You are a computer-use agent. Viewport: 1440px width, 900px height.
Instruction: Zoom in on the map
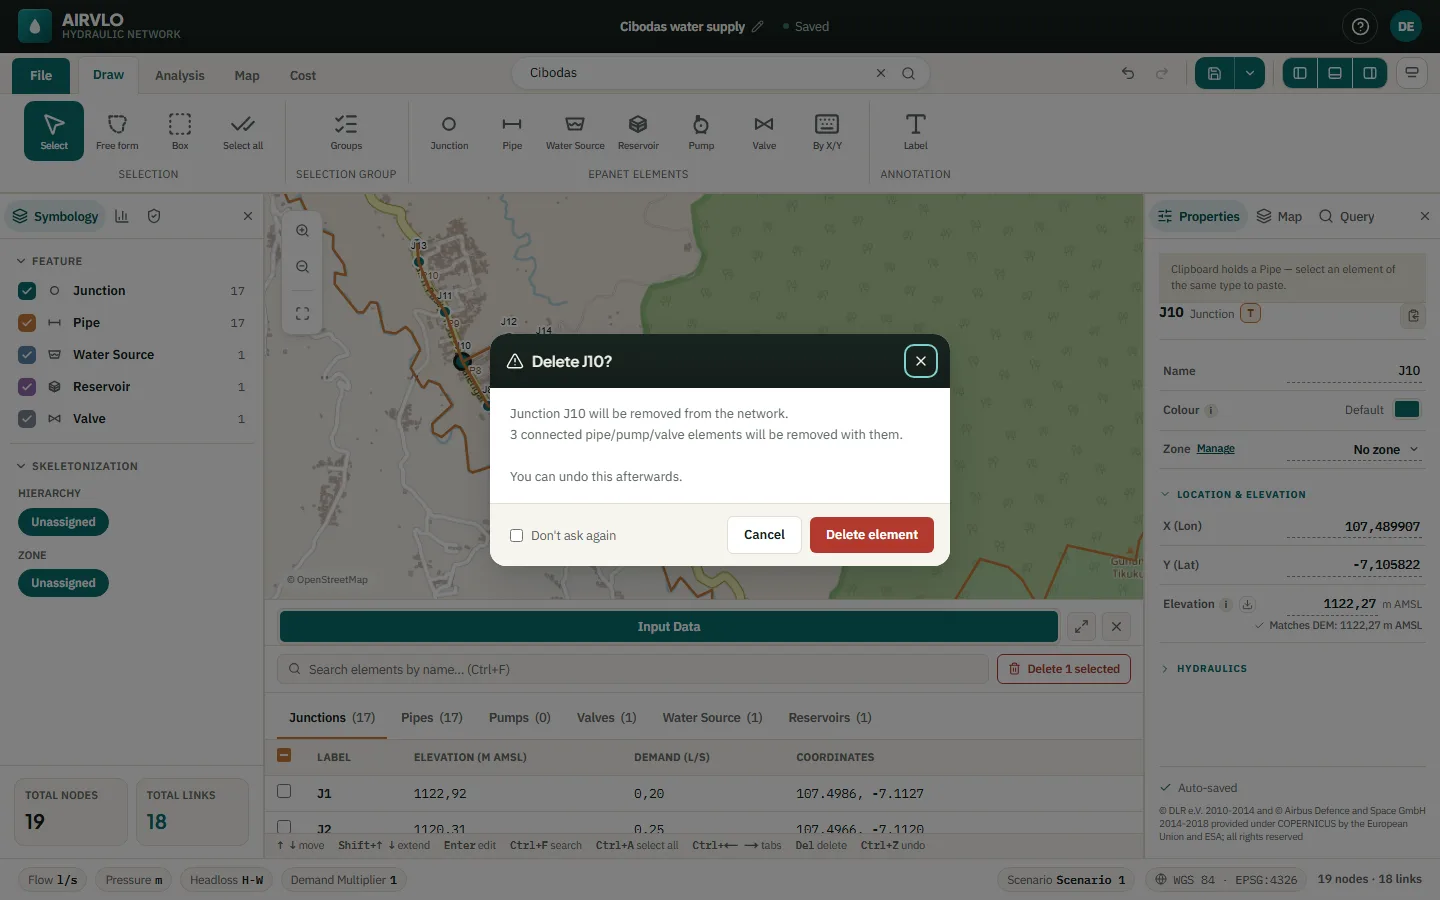click(x=302, y=230)
